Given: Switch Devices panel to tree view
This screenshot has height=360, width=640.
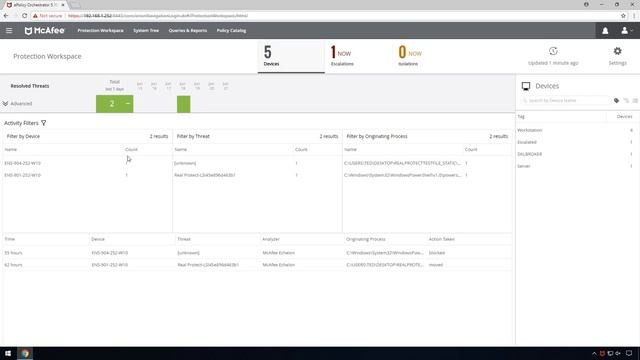Looking at the screenshot, I should tap(626, 100).
